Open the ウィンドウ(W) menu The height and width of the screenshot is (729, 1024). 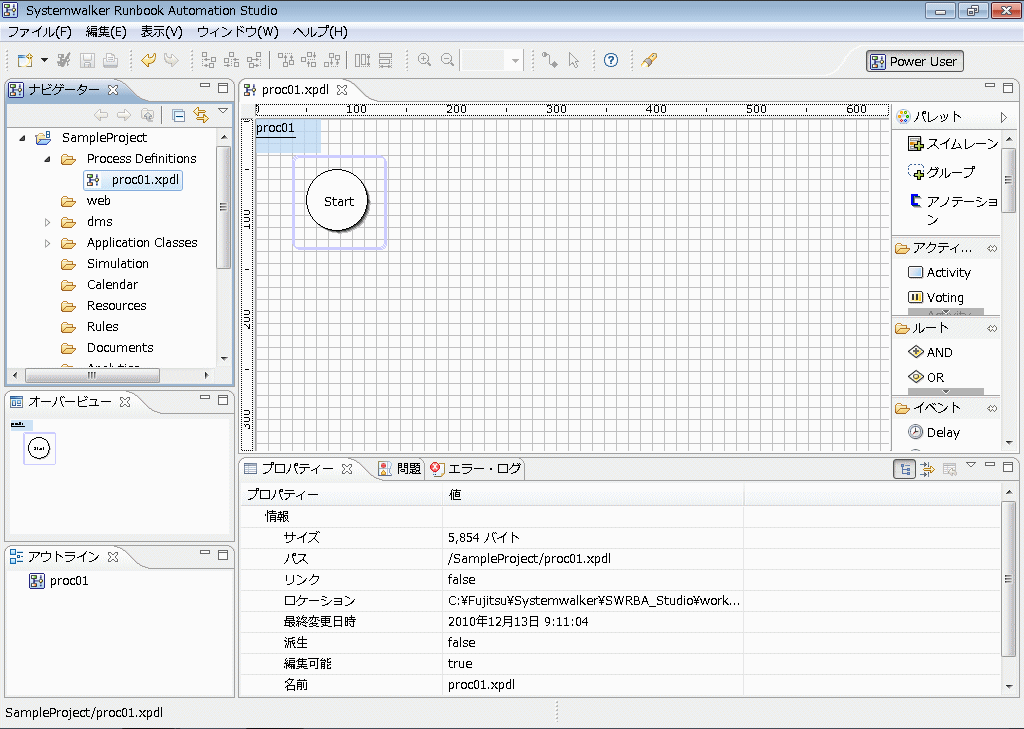coord(238,32)
